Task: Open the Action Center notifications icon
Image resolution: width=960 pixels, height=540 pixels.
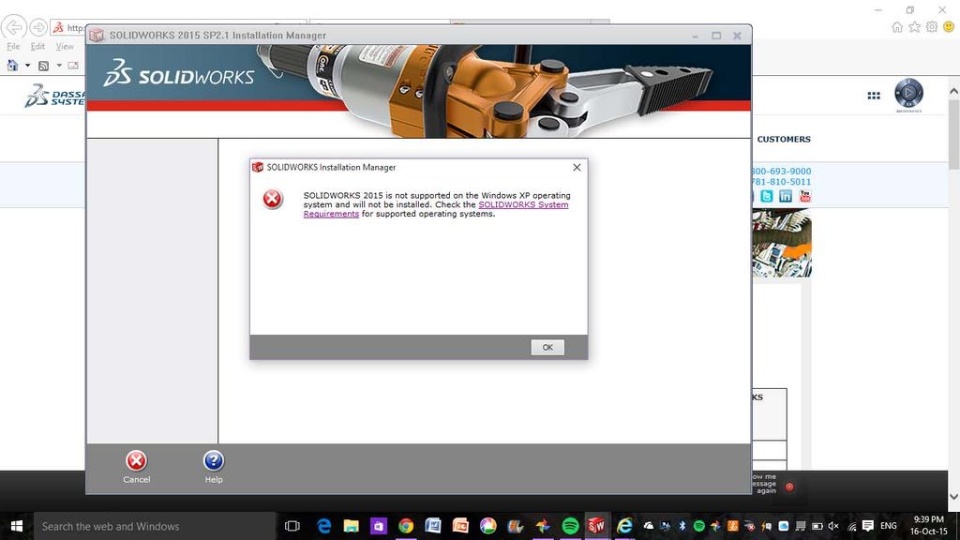Action: tap(868, 526)
